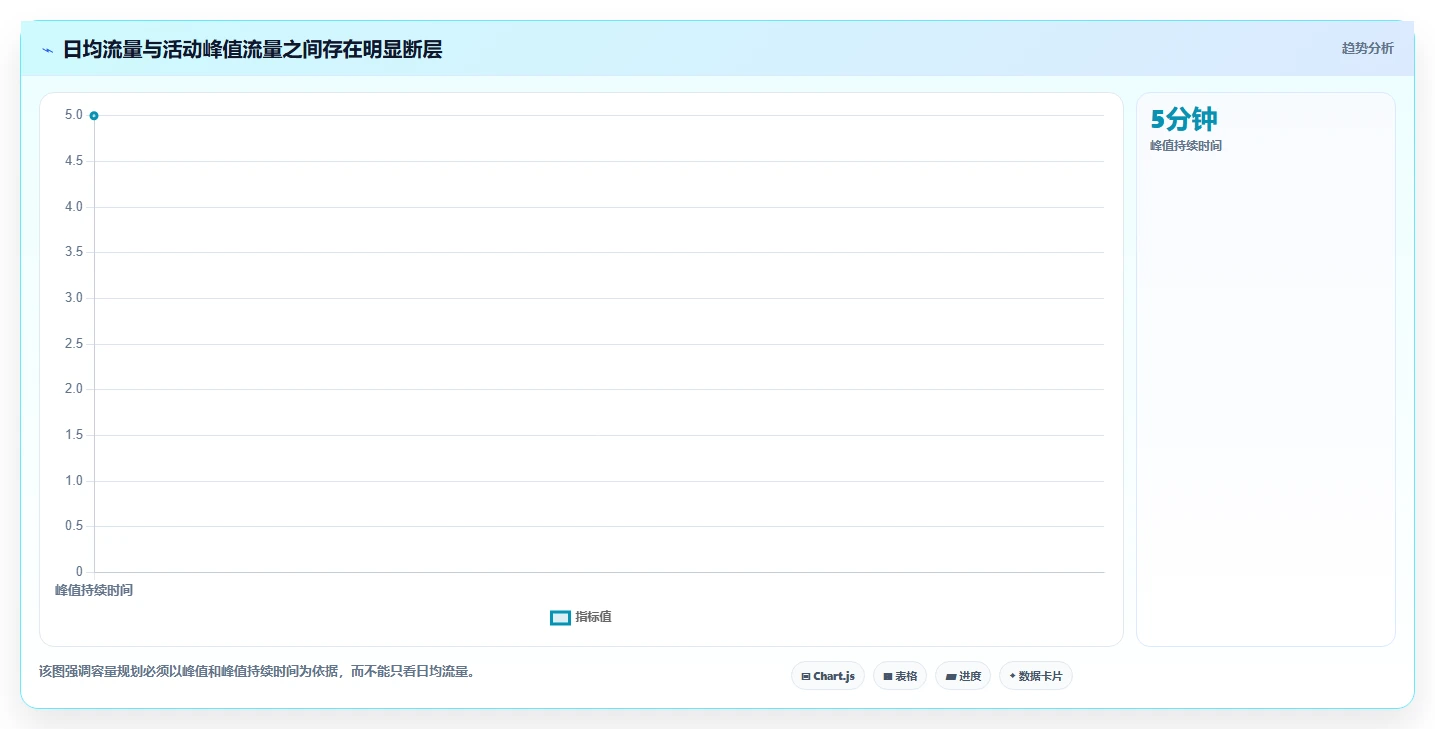This screenshot has width=1435, height=729.
Task: Click the 4.5 y-axis tick label
Action: click(74, 161)
